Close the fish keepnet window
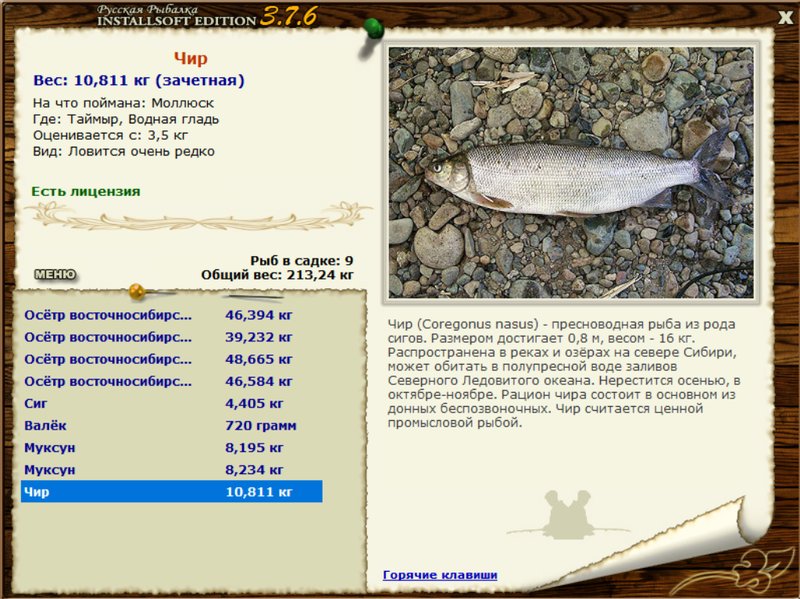Screen dimensions: 800x599 (785, 17)
